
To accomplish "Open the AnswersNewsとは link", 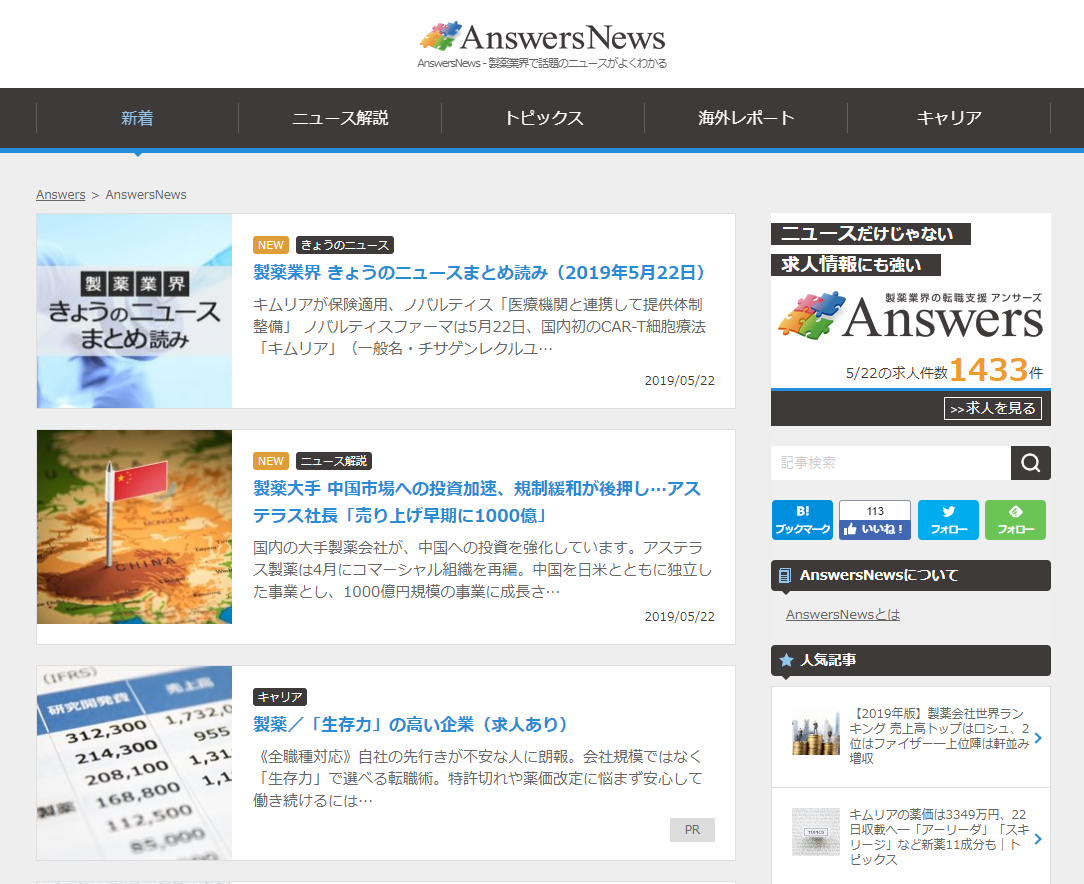I will 842,614.
